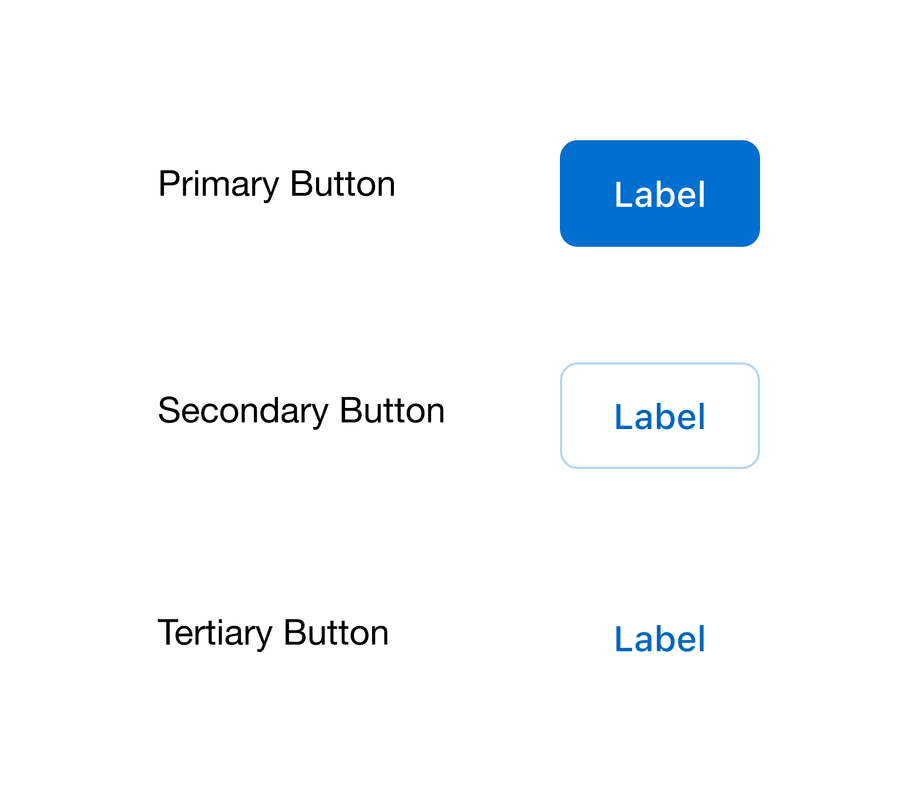Click the text reading Primary Button
The width and height of the screenshot is (900, 787).
pyautogui.click(x=276, y=184)
